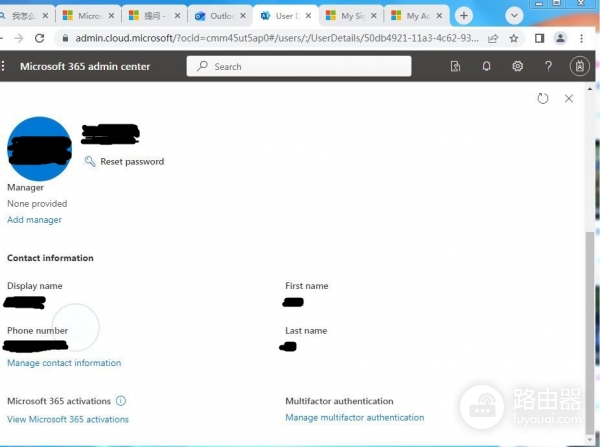Open the document icon in admin header

tap(455, 66)
